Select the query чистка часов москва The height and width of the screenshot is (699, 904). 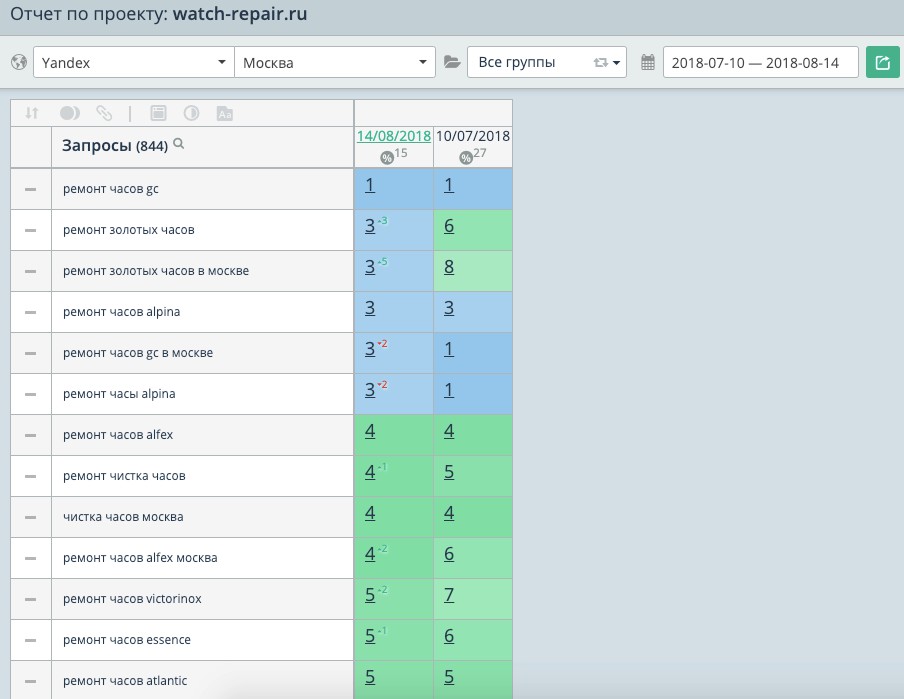coord(123,517)
